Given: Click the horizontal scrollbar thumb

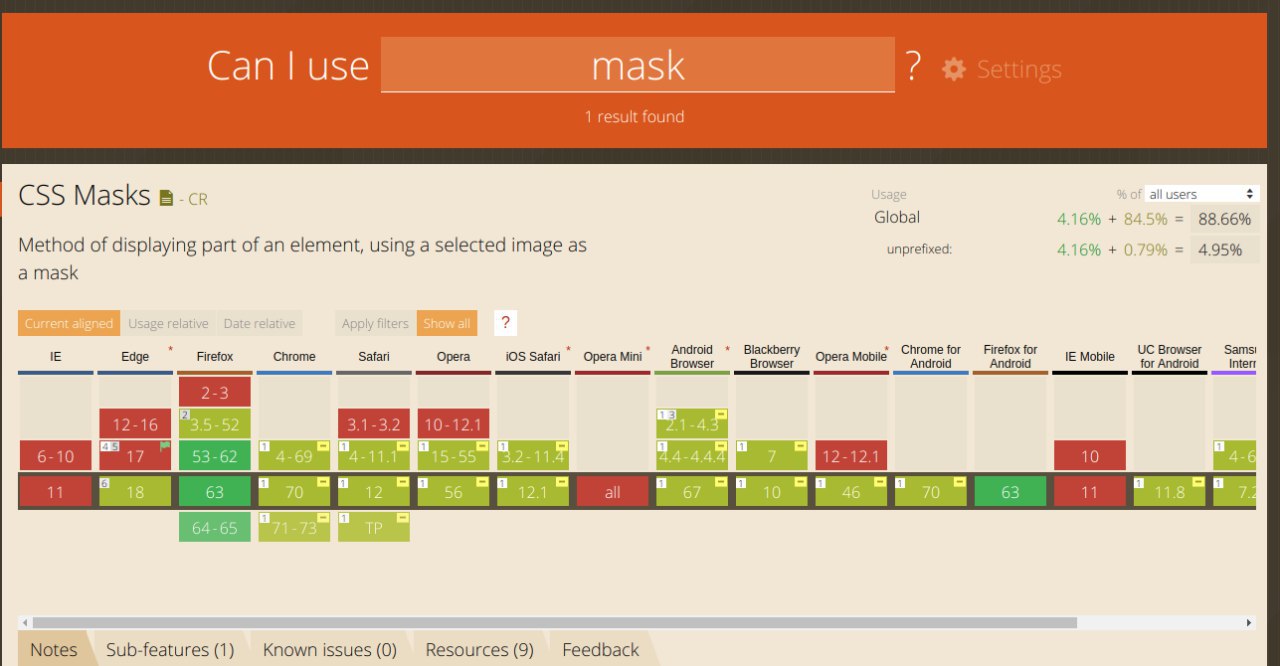Looking at the screenshot, I should (x=555, y=622).
